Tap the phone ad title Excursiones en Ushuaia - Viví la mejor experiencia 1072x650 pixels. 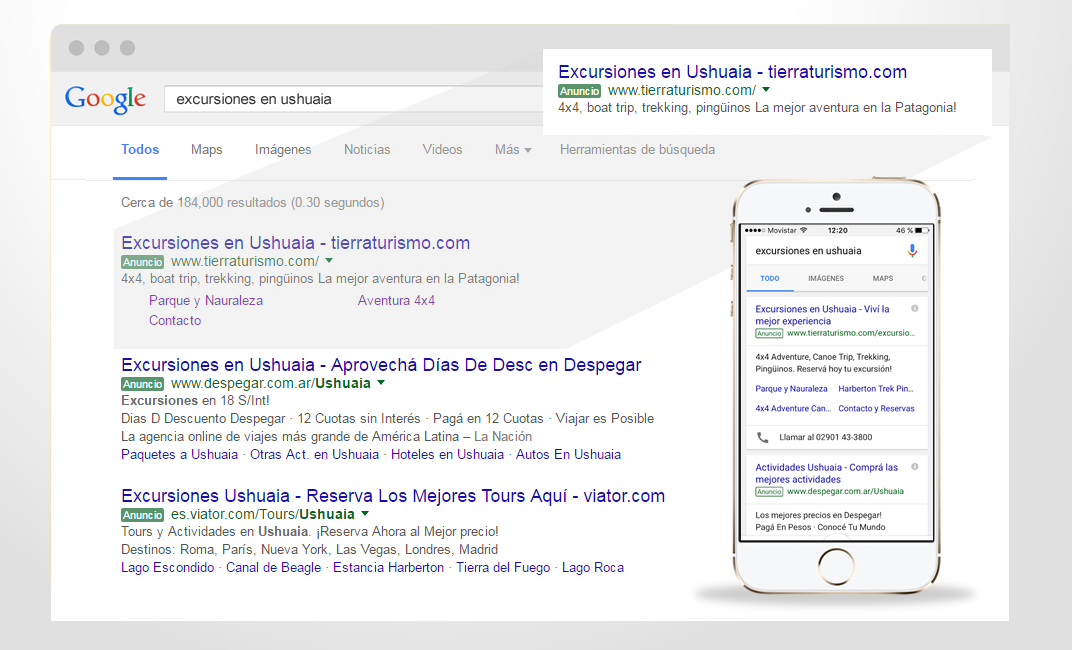[x=822, y=315]
